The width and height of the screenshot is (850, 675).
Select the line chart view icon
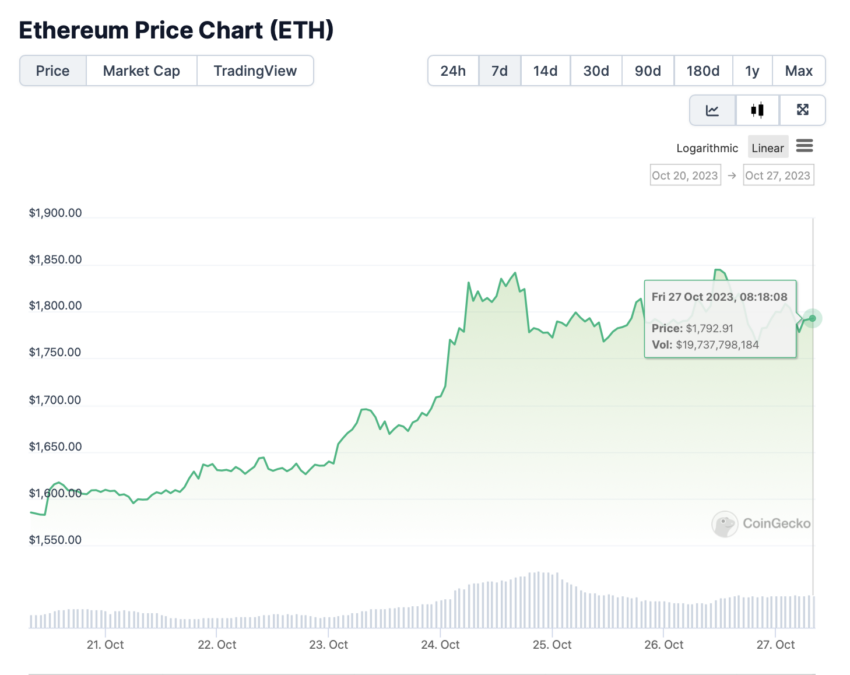tap(712, 110)
